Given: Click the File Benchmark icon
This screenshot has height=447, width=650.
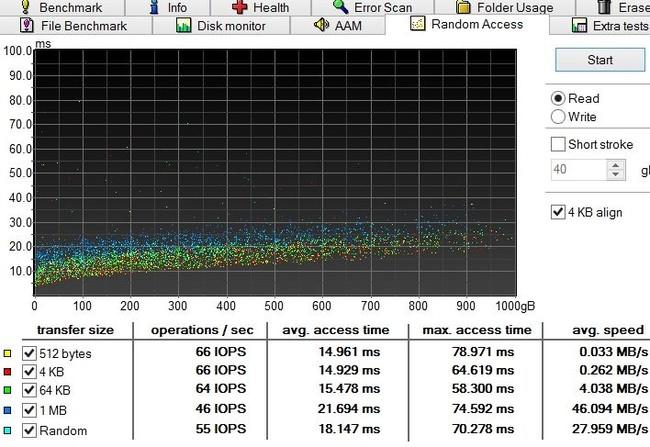Looking at the screenshot, I should pyautogui.click(x=27, y=25).
